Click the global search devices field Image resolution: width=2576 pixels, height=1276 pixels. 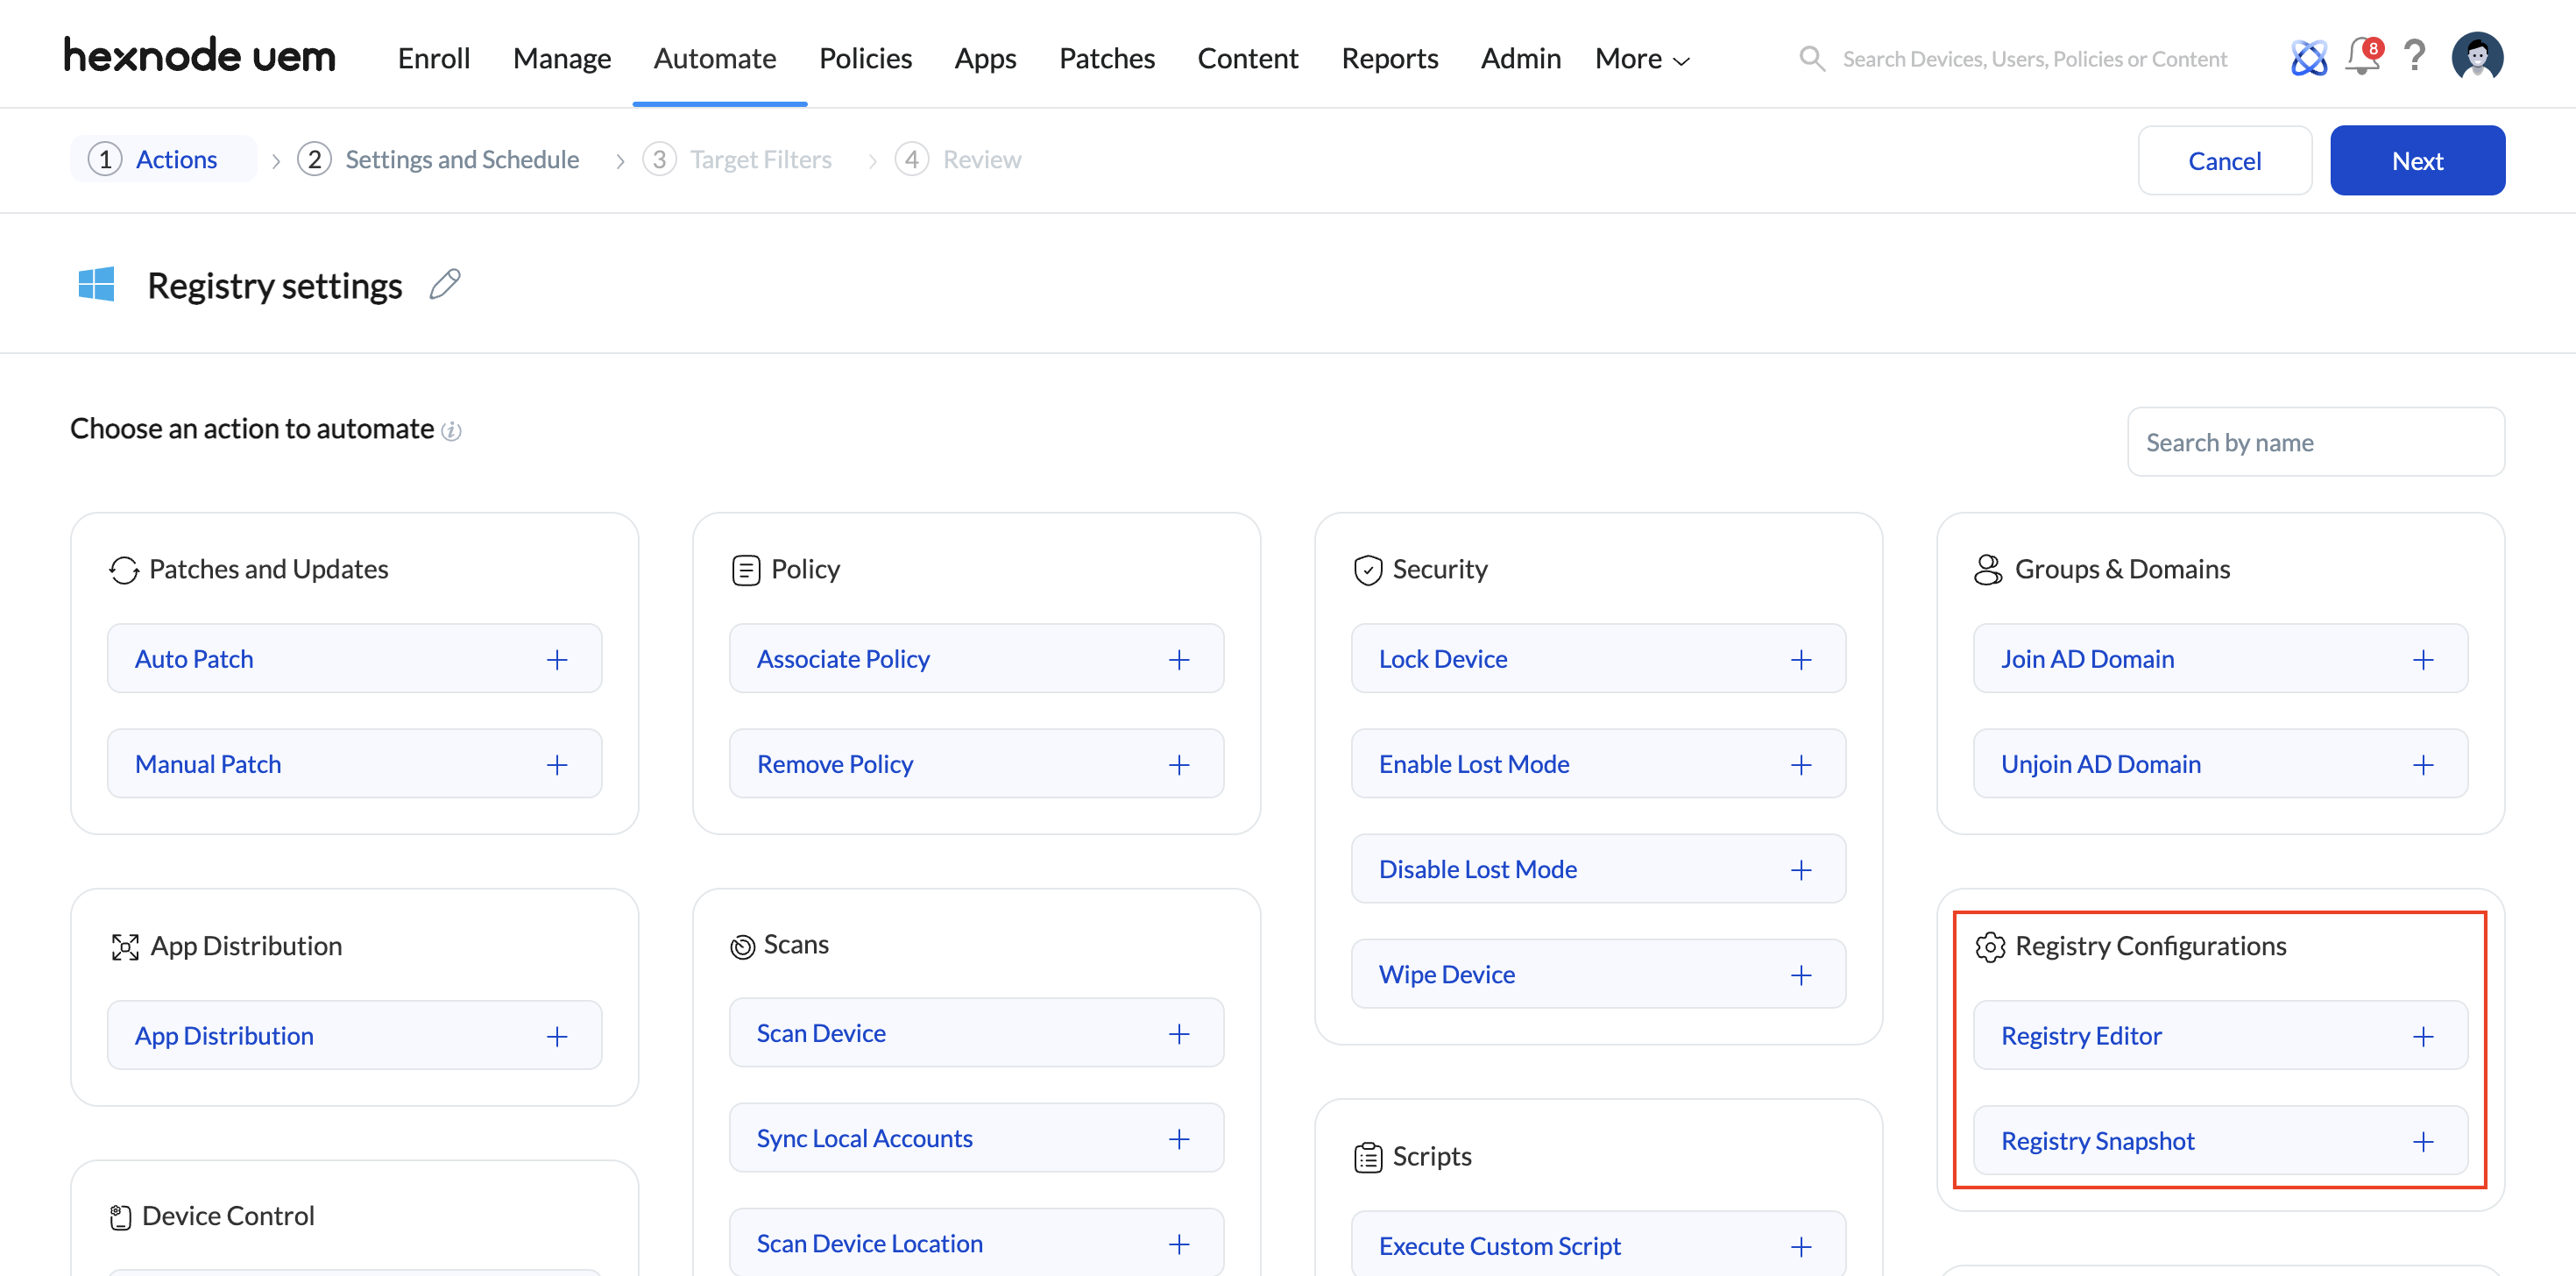coord(2033,59)
